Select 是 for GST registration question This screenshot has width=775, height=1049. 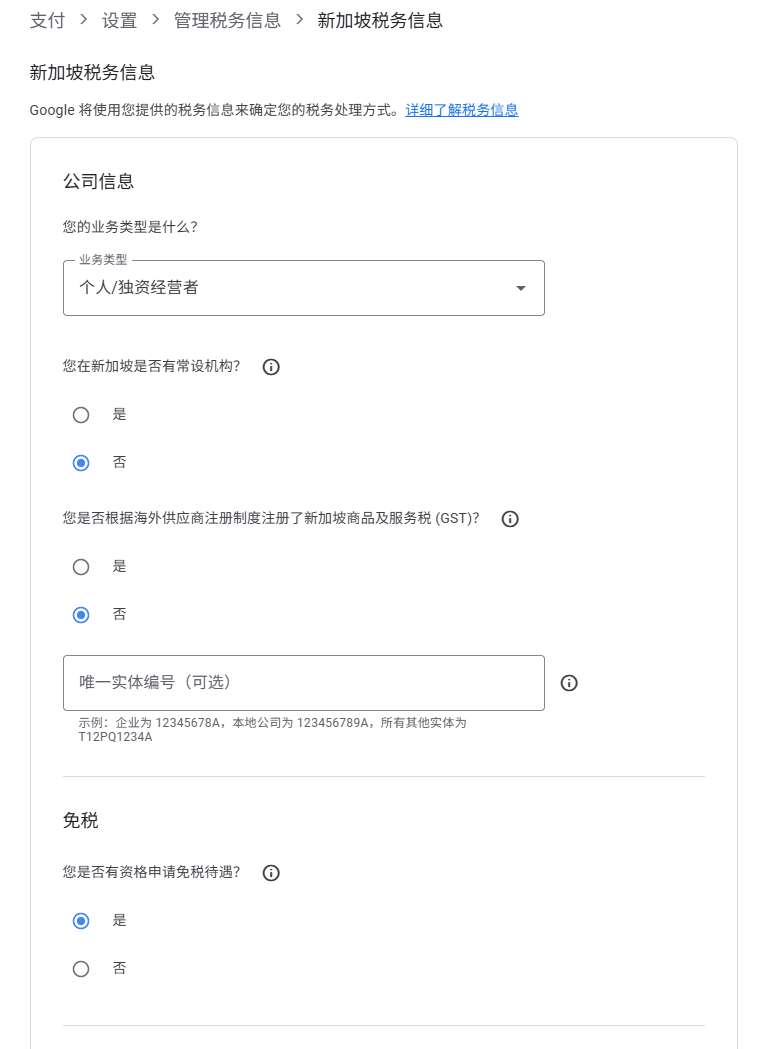click(81, 567)
